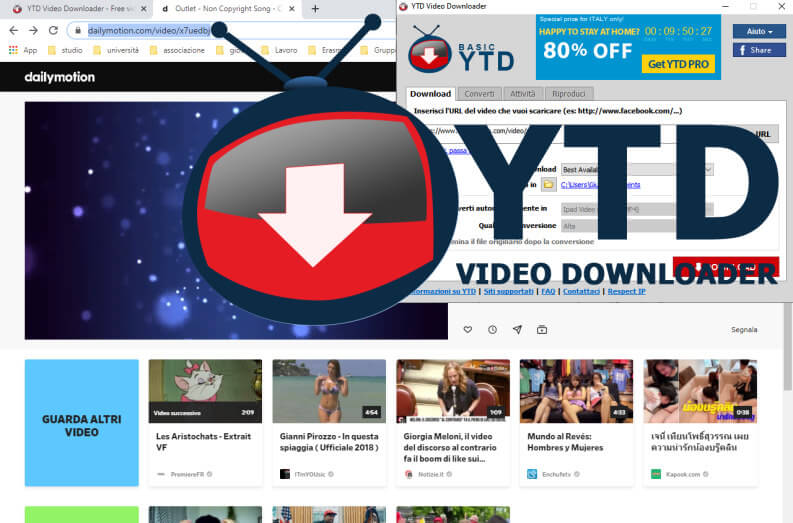The image size is (793, 523).
Task: Open the Contattaci link
Action: tap(581, 291)
